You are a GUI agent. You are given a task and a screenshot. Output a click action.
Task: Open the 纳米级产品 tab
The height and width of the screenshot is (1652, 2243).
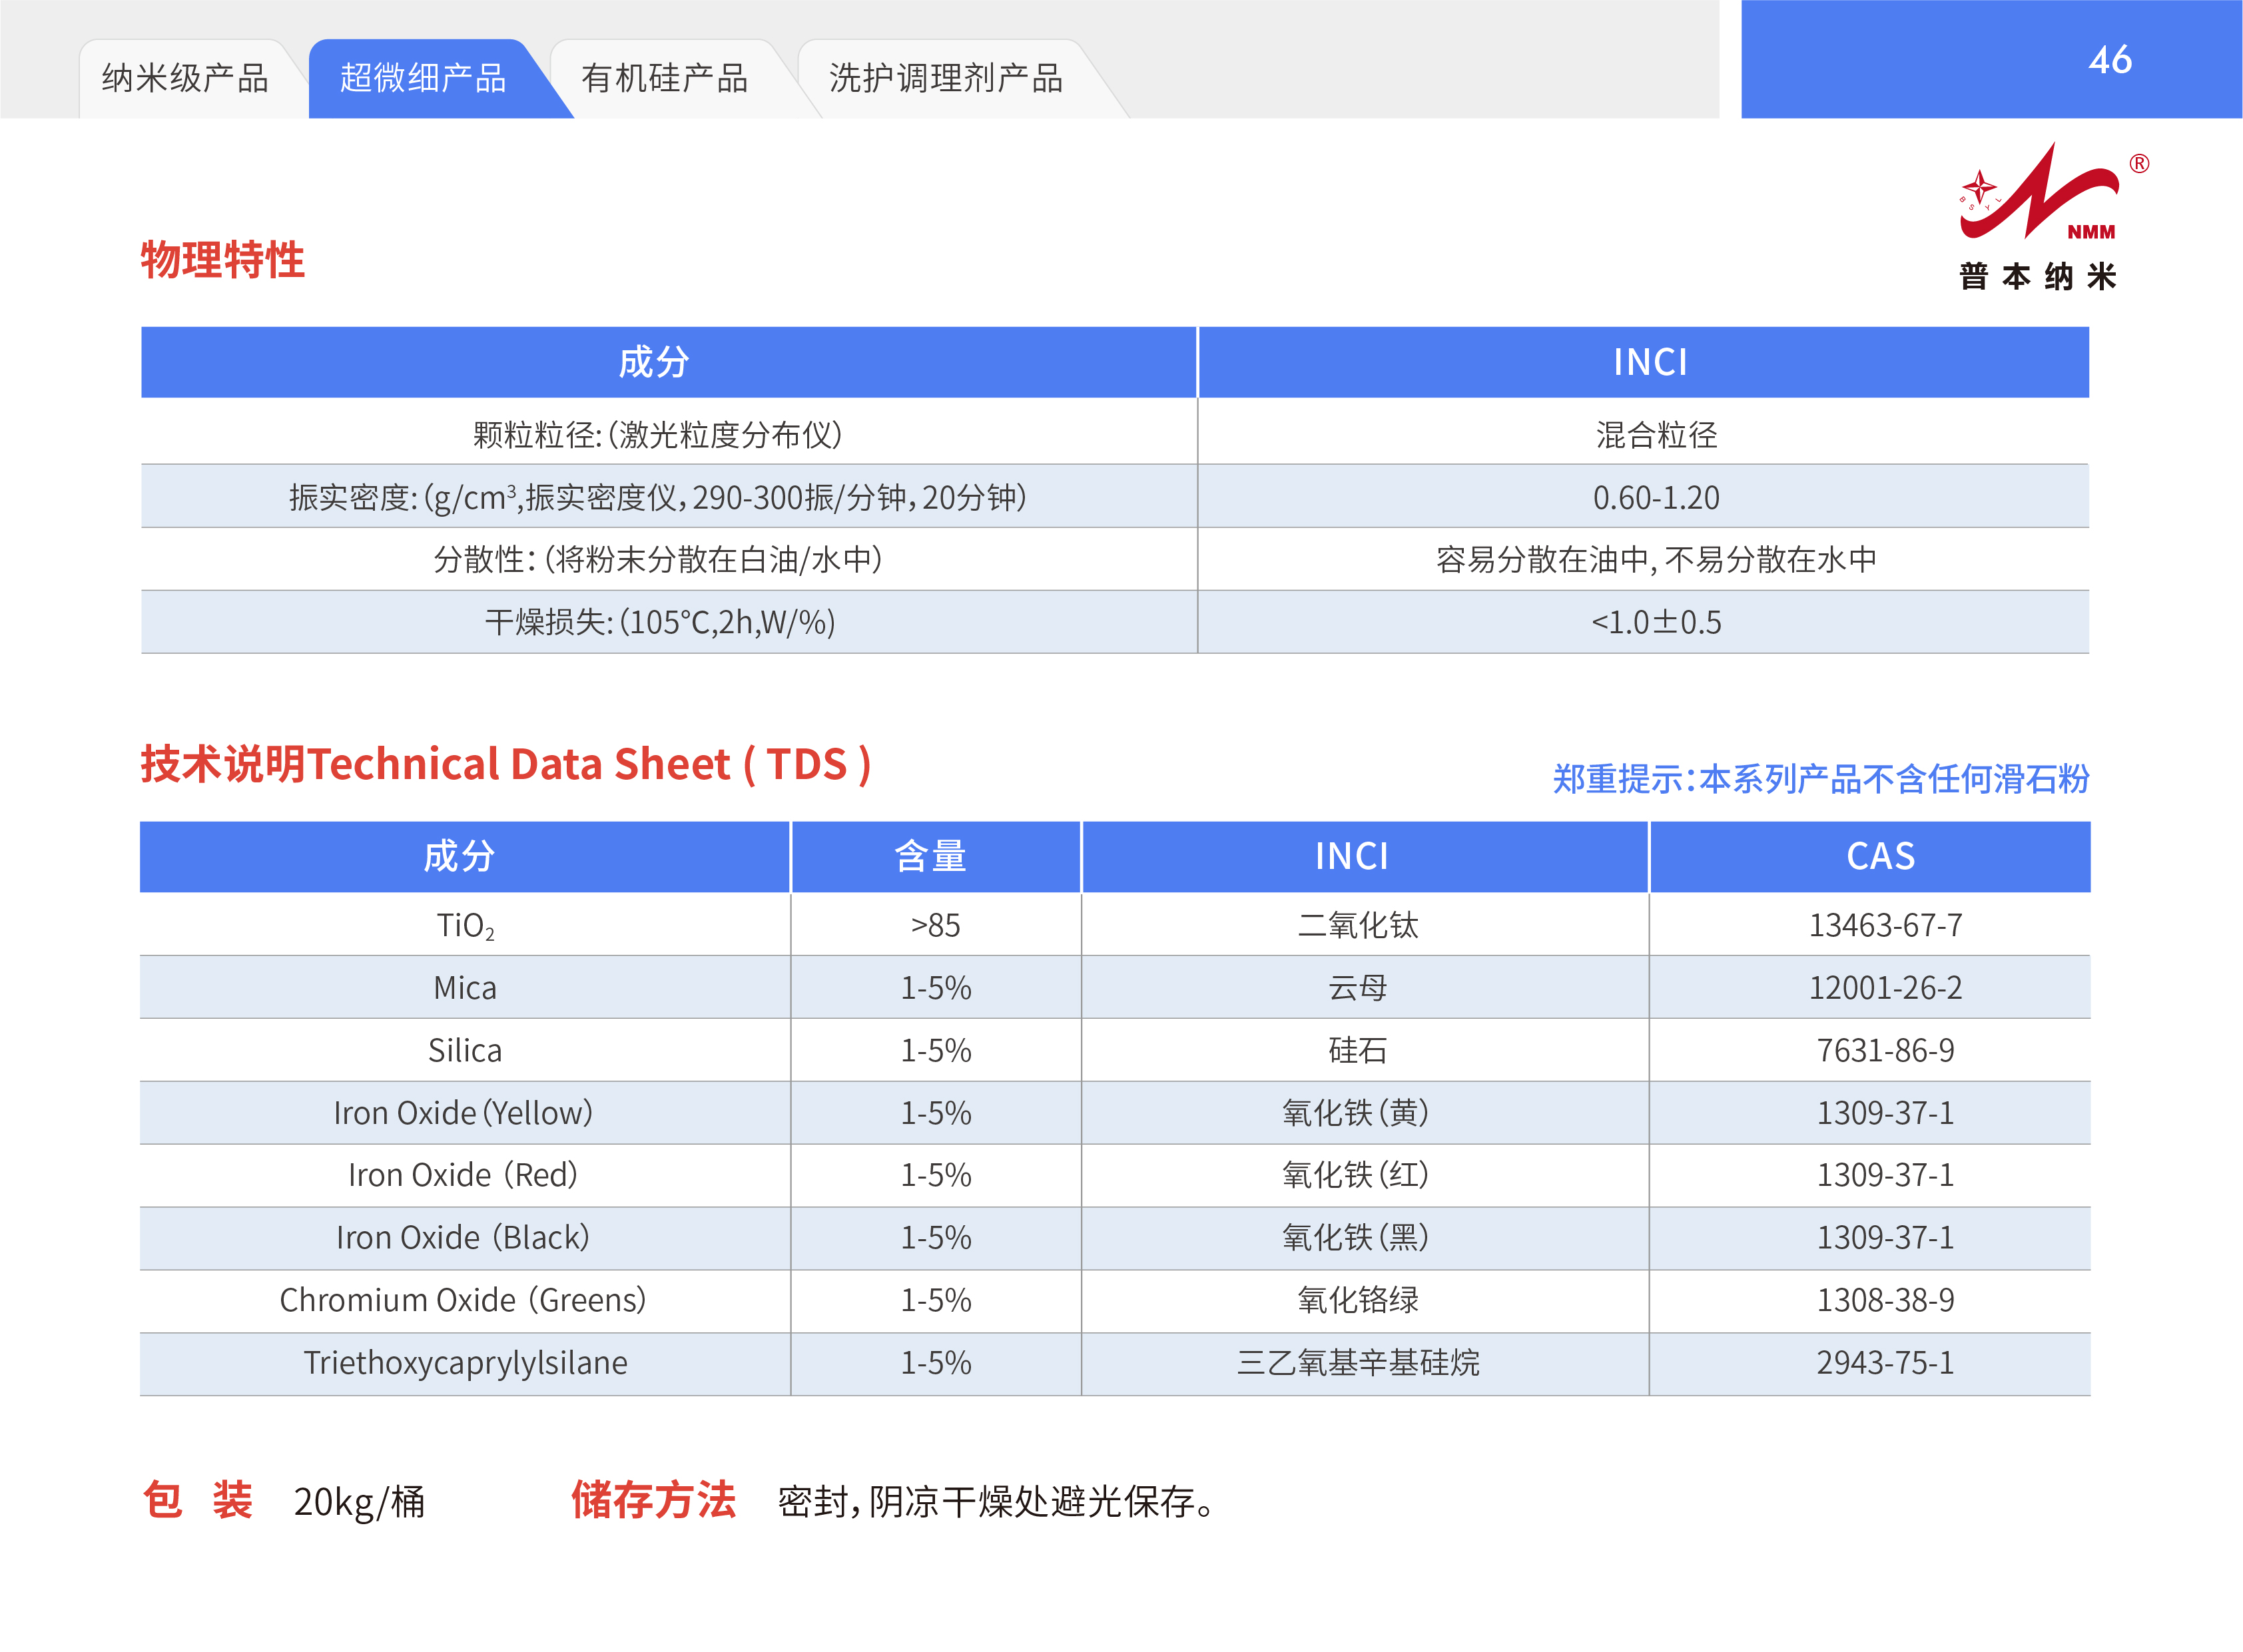[x=185, y=79]
